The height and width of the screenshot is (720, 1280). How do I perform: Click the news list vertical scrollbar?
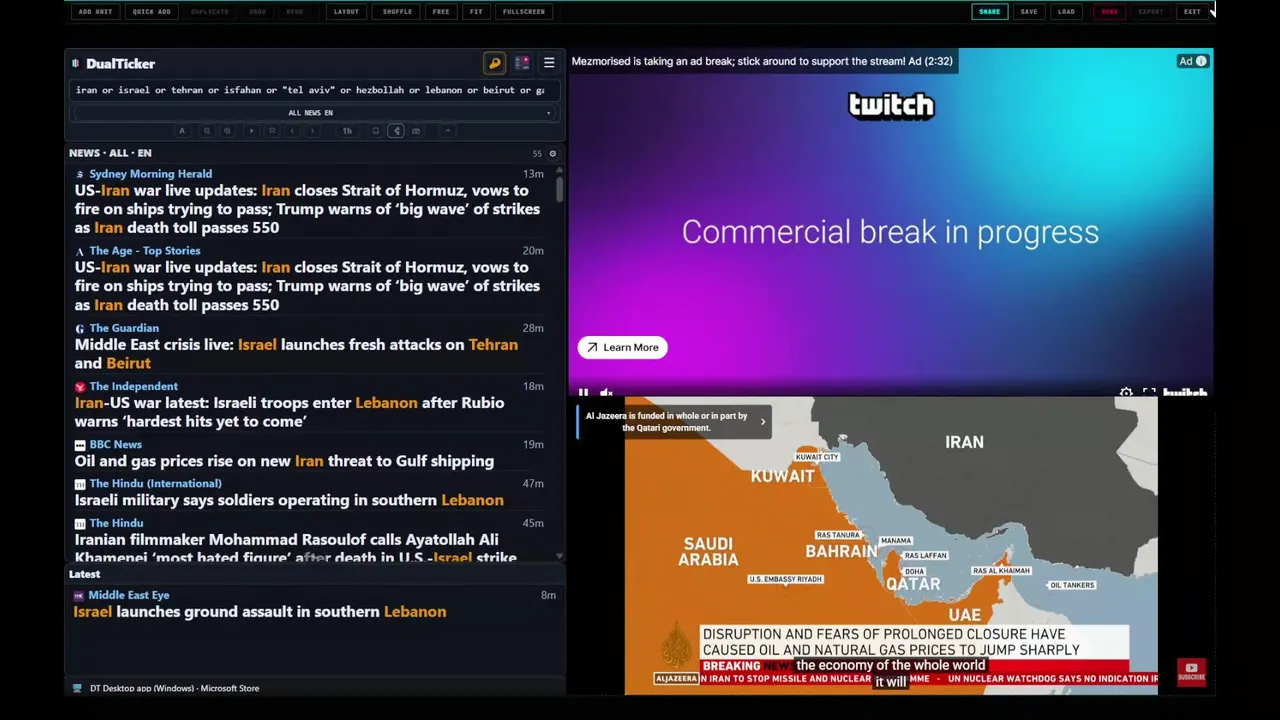click(559, 190)
